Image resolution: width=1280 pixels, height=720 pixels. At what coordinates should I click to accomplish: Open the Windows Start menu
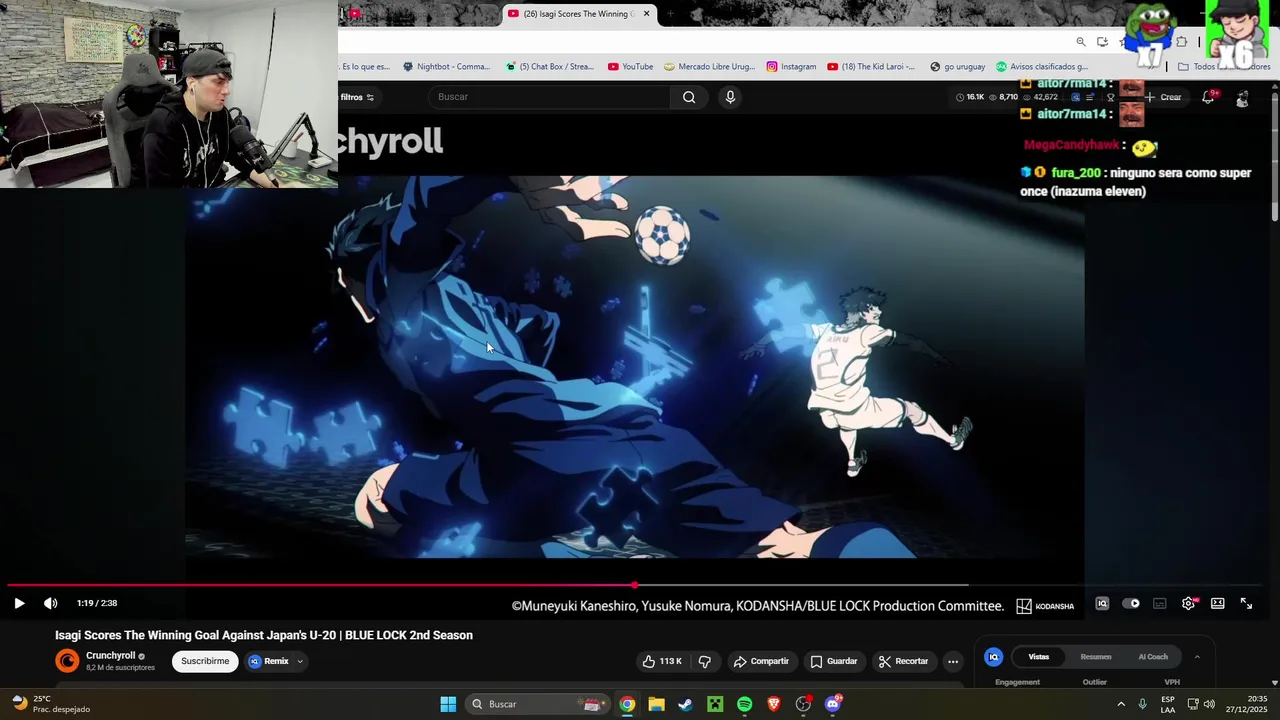pos(448,704)
